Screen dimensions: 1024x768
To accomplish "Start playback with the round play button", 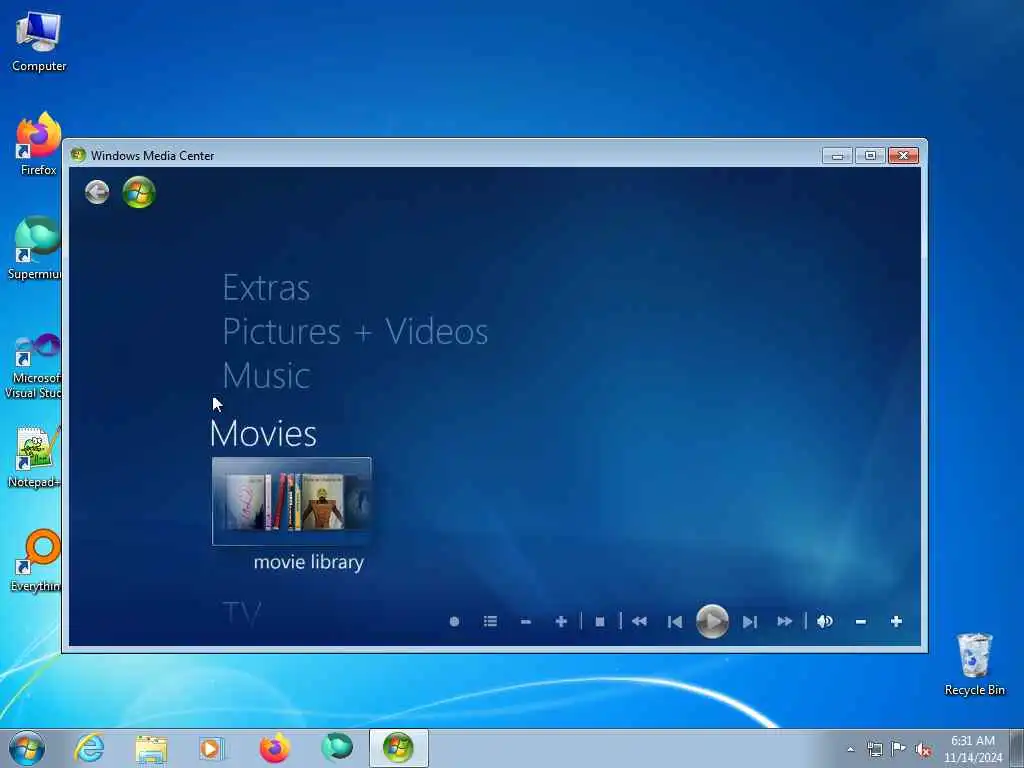I will (x=712, y=622).
